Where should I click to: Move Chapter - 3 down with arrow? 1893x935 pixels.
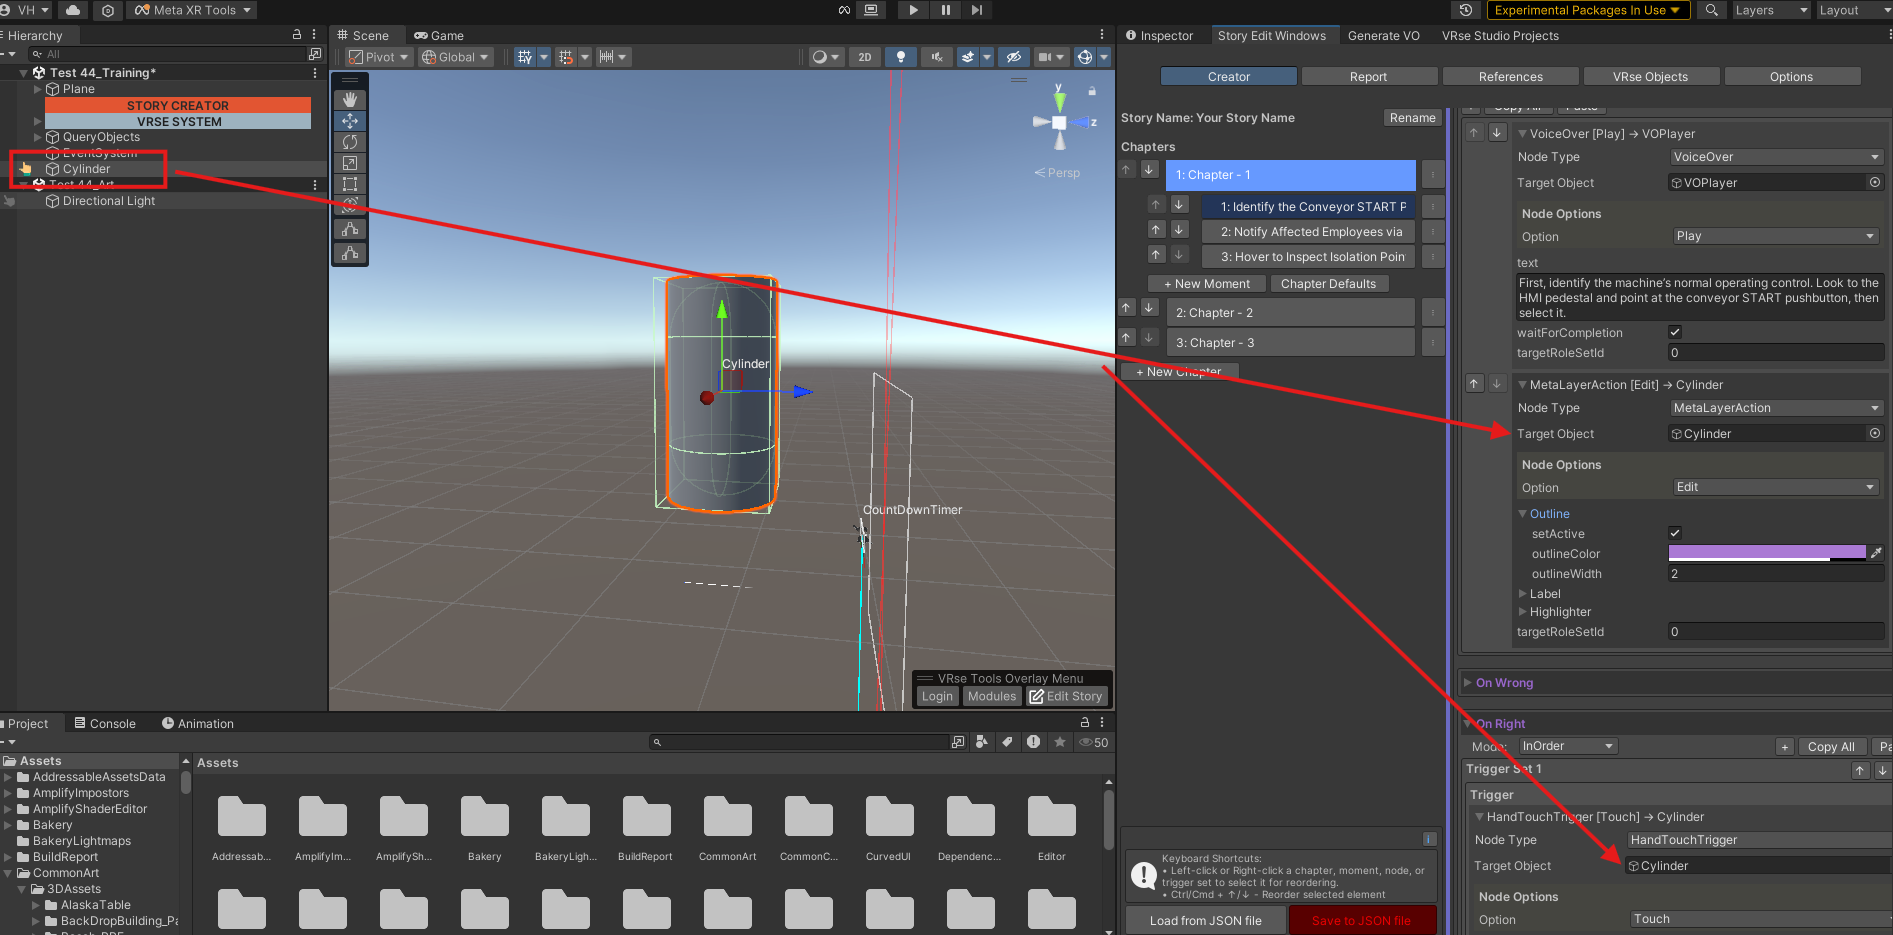(1150, 338)
